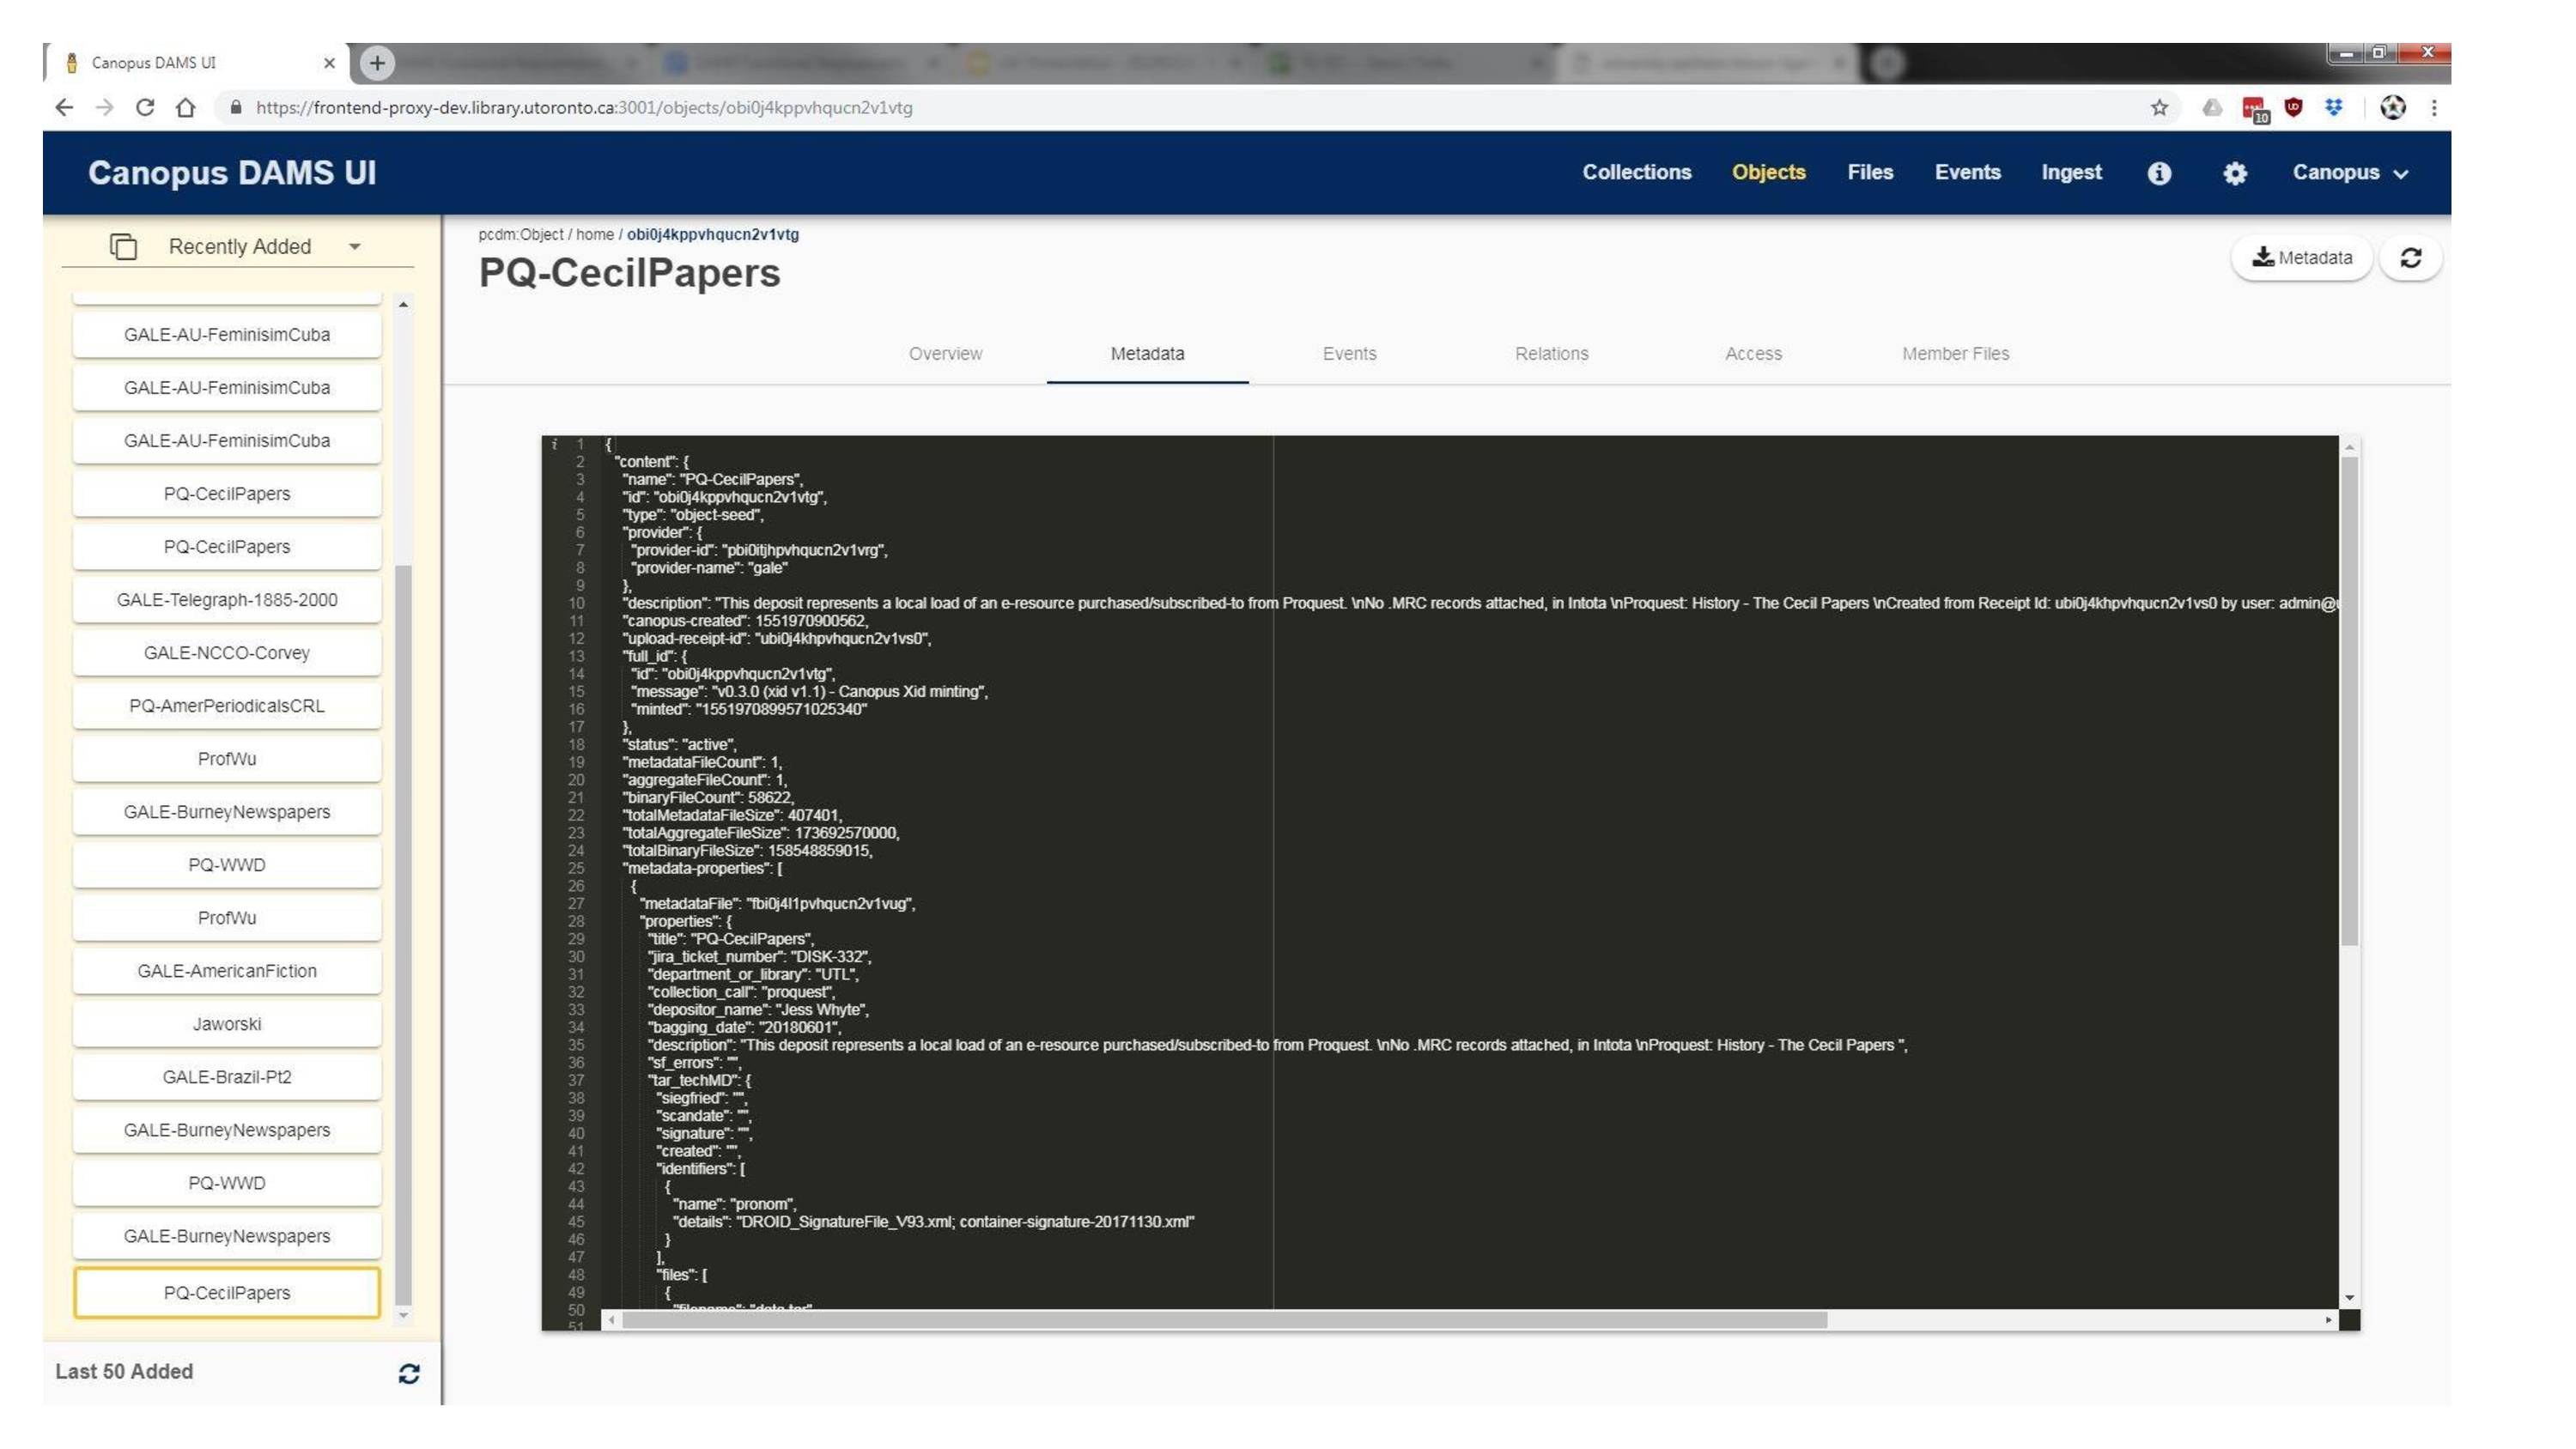The image size is (2576, 1449).
Task: Select the Metadata tab
Action: coord(1147,353)
